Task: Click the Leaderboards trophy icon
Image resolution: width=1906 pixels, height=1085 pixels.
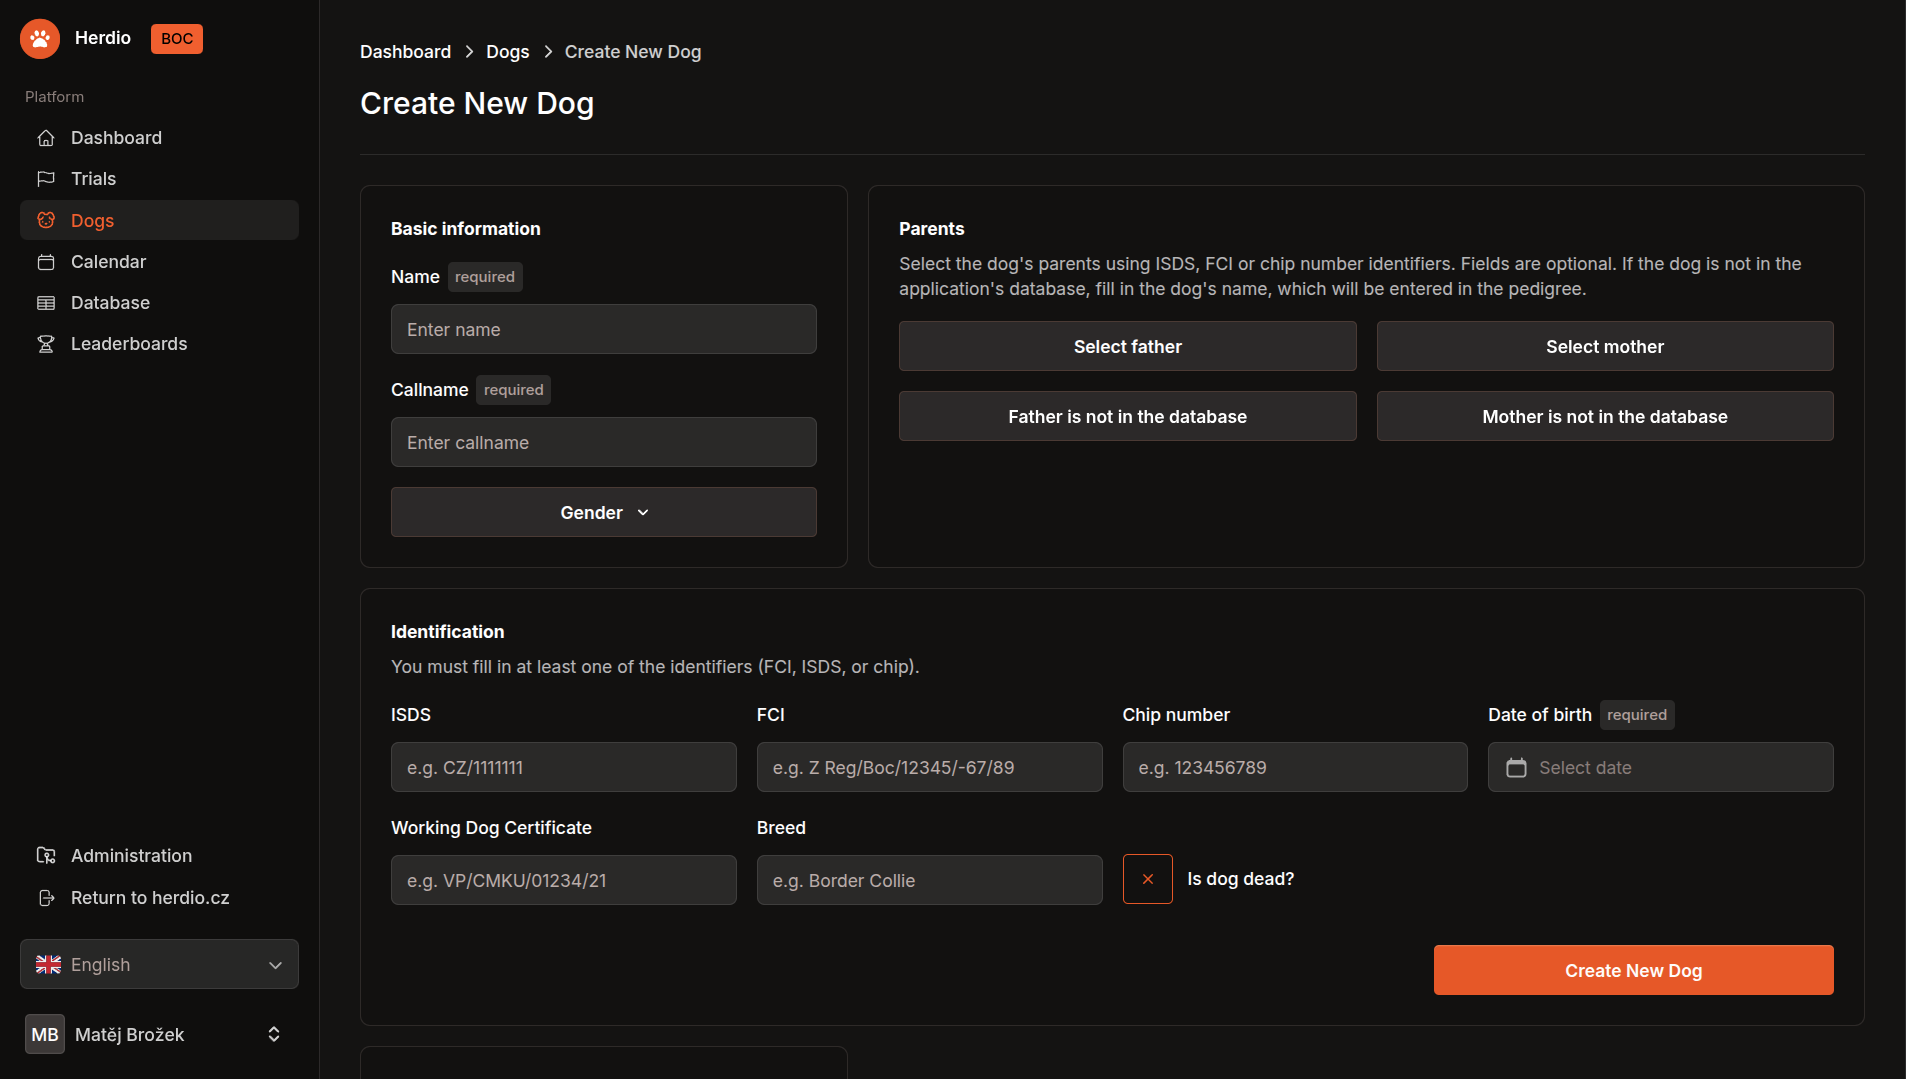Action: click(x=46, y=344)
